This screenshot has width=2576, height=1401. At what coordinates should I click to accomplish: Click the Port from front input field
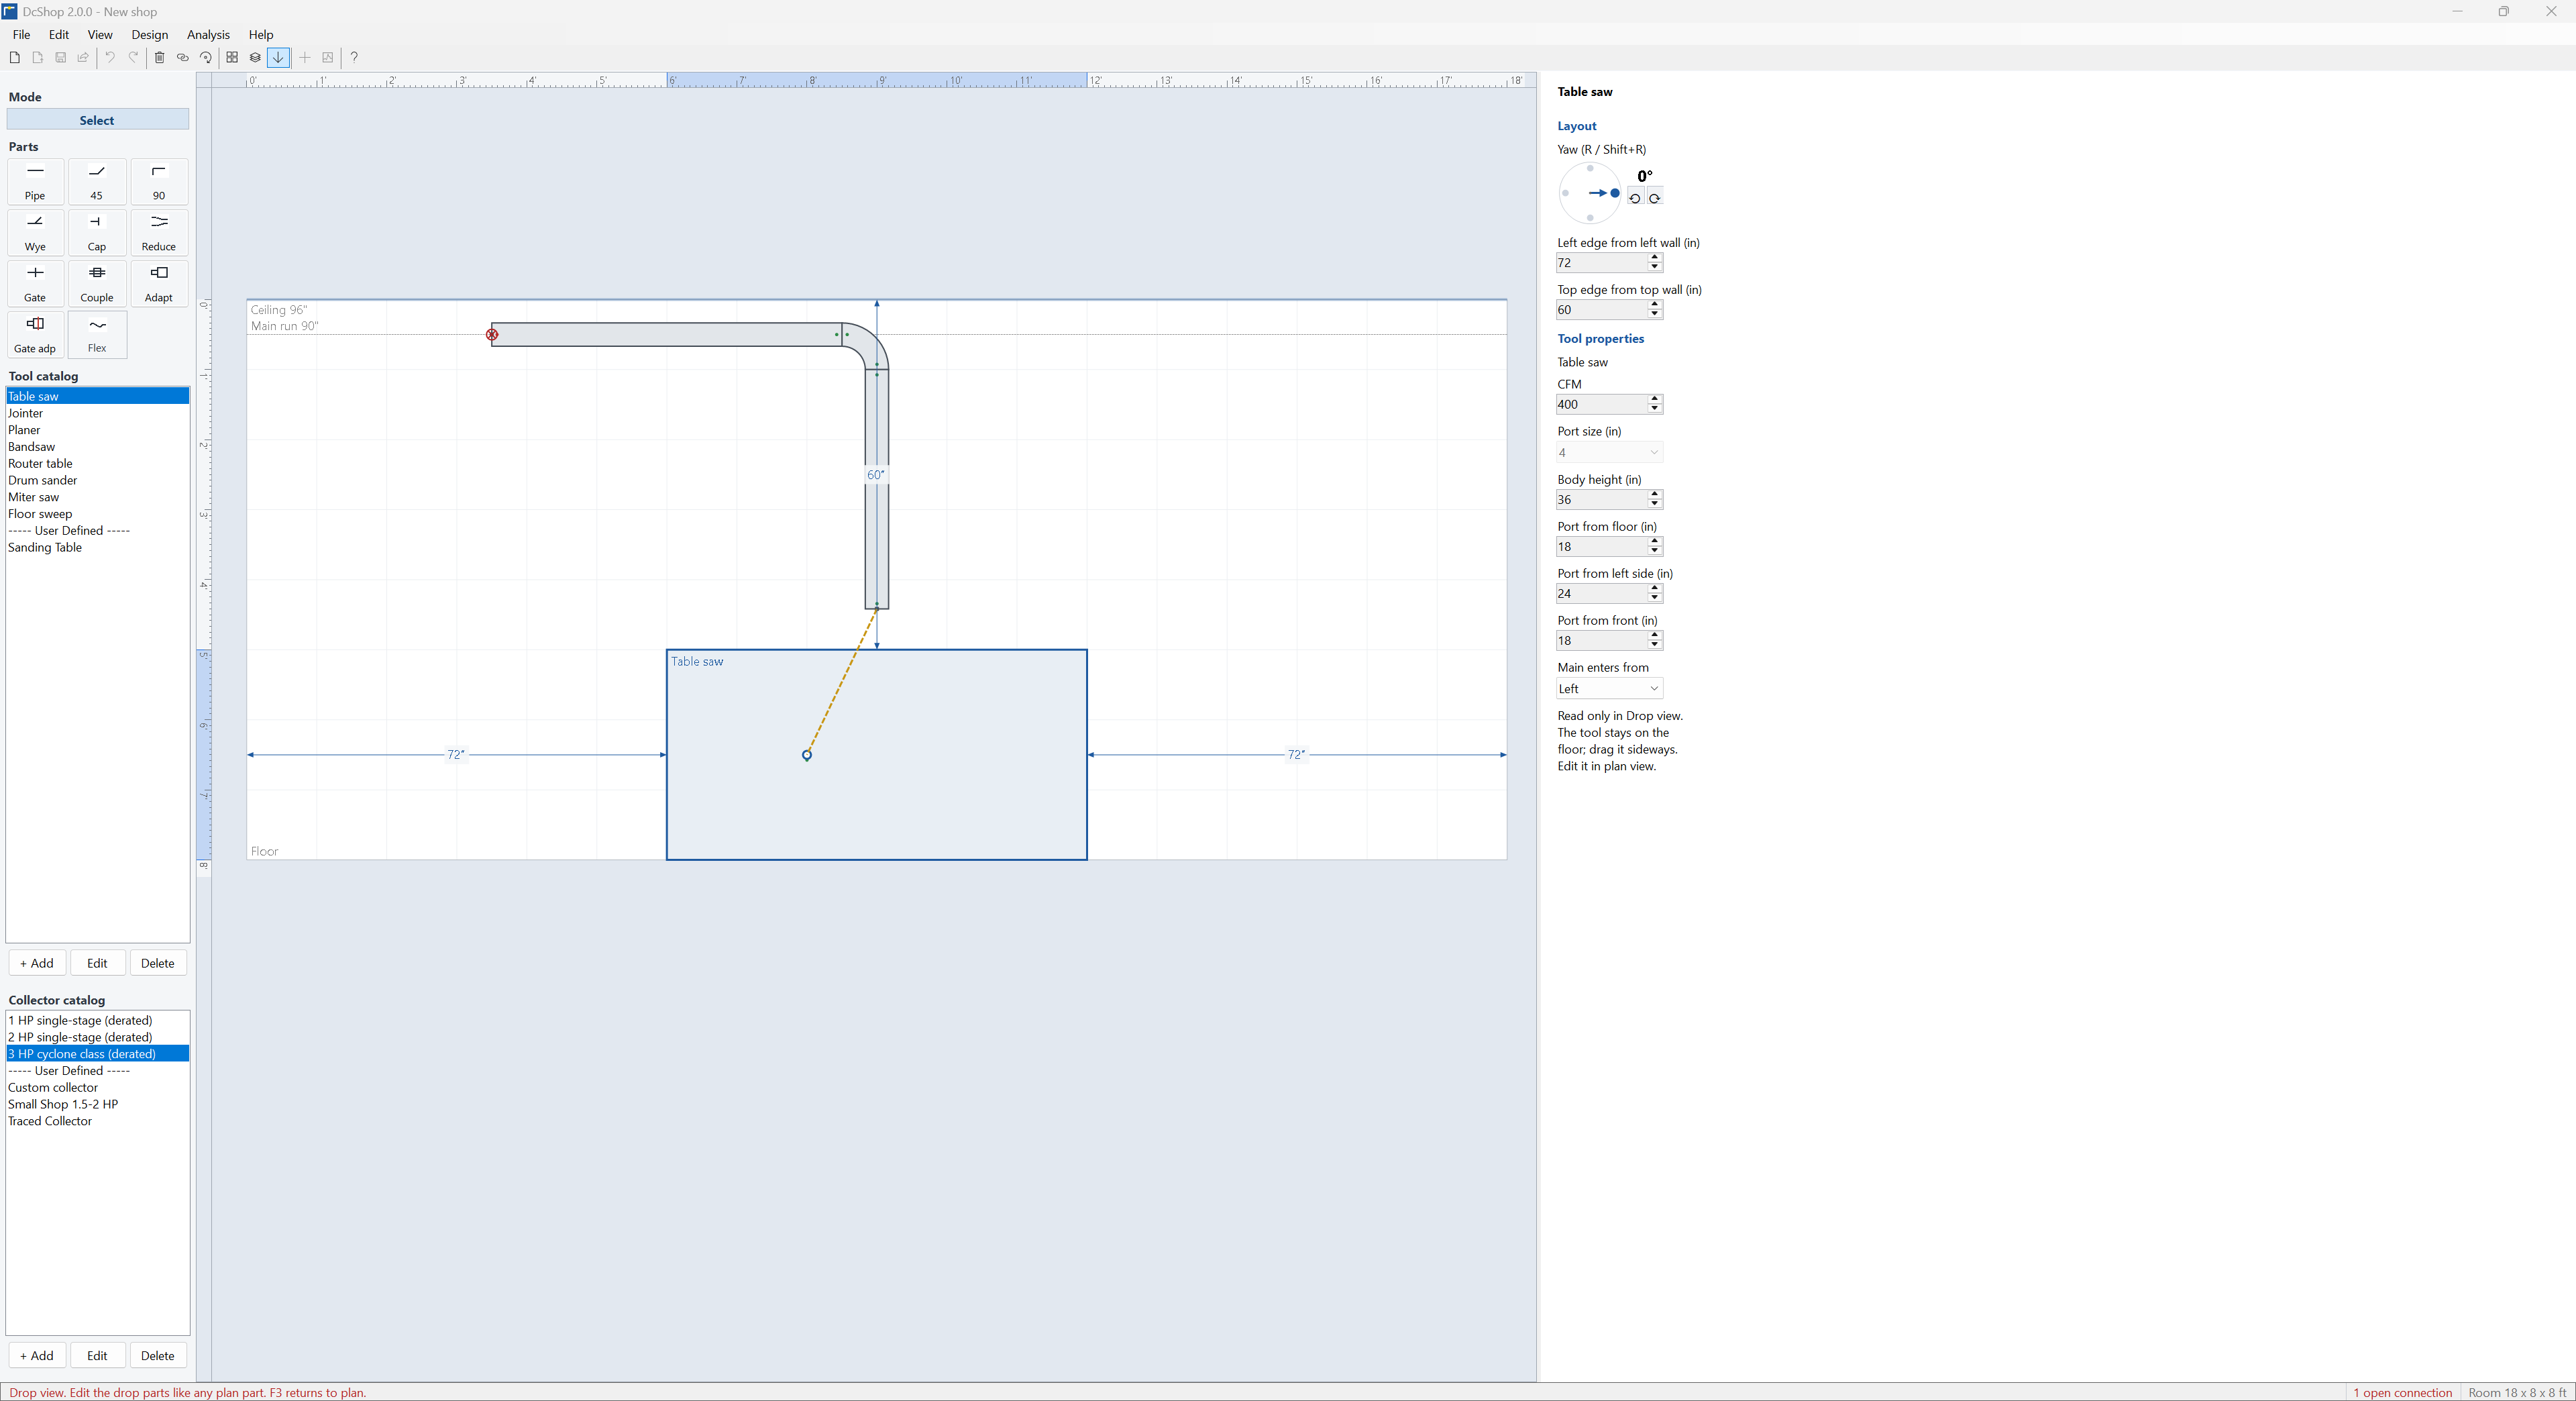coord(1601,641)
